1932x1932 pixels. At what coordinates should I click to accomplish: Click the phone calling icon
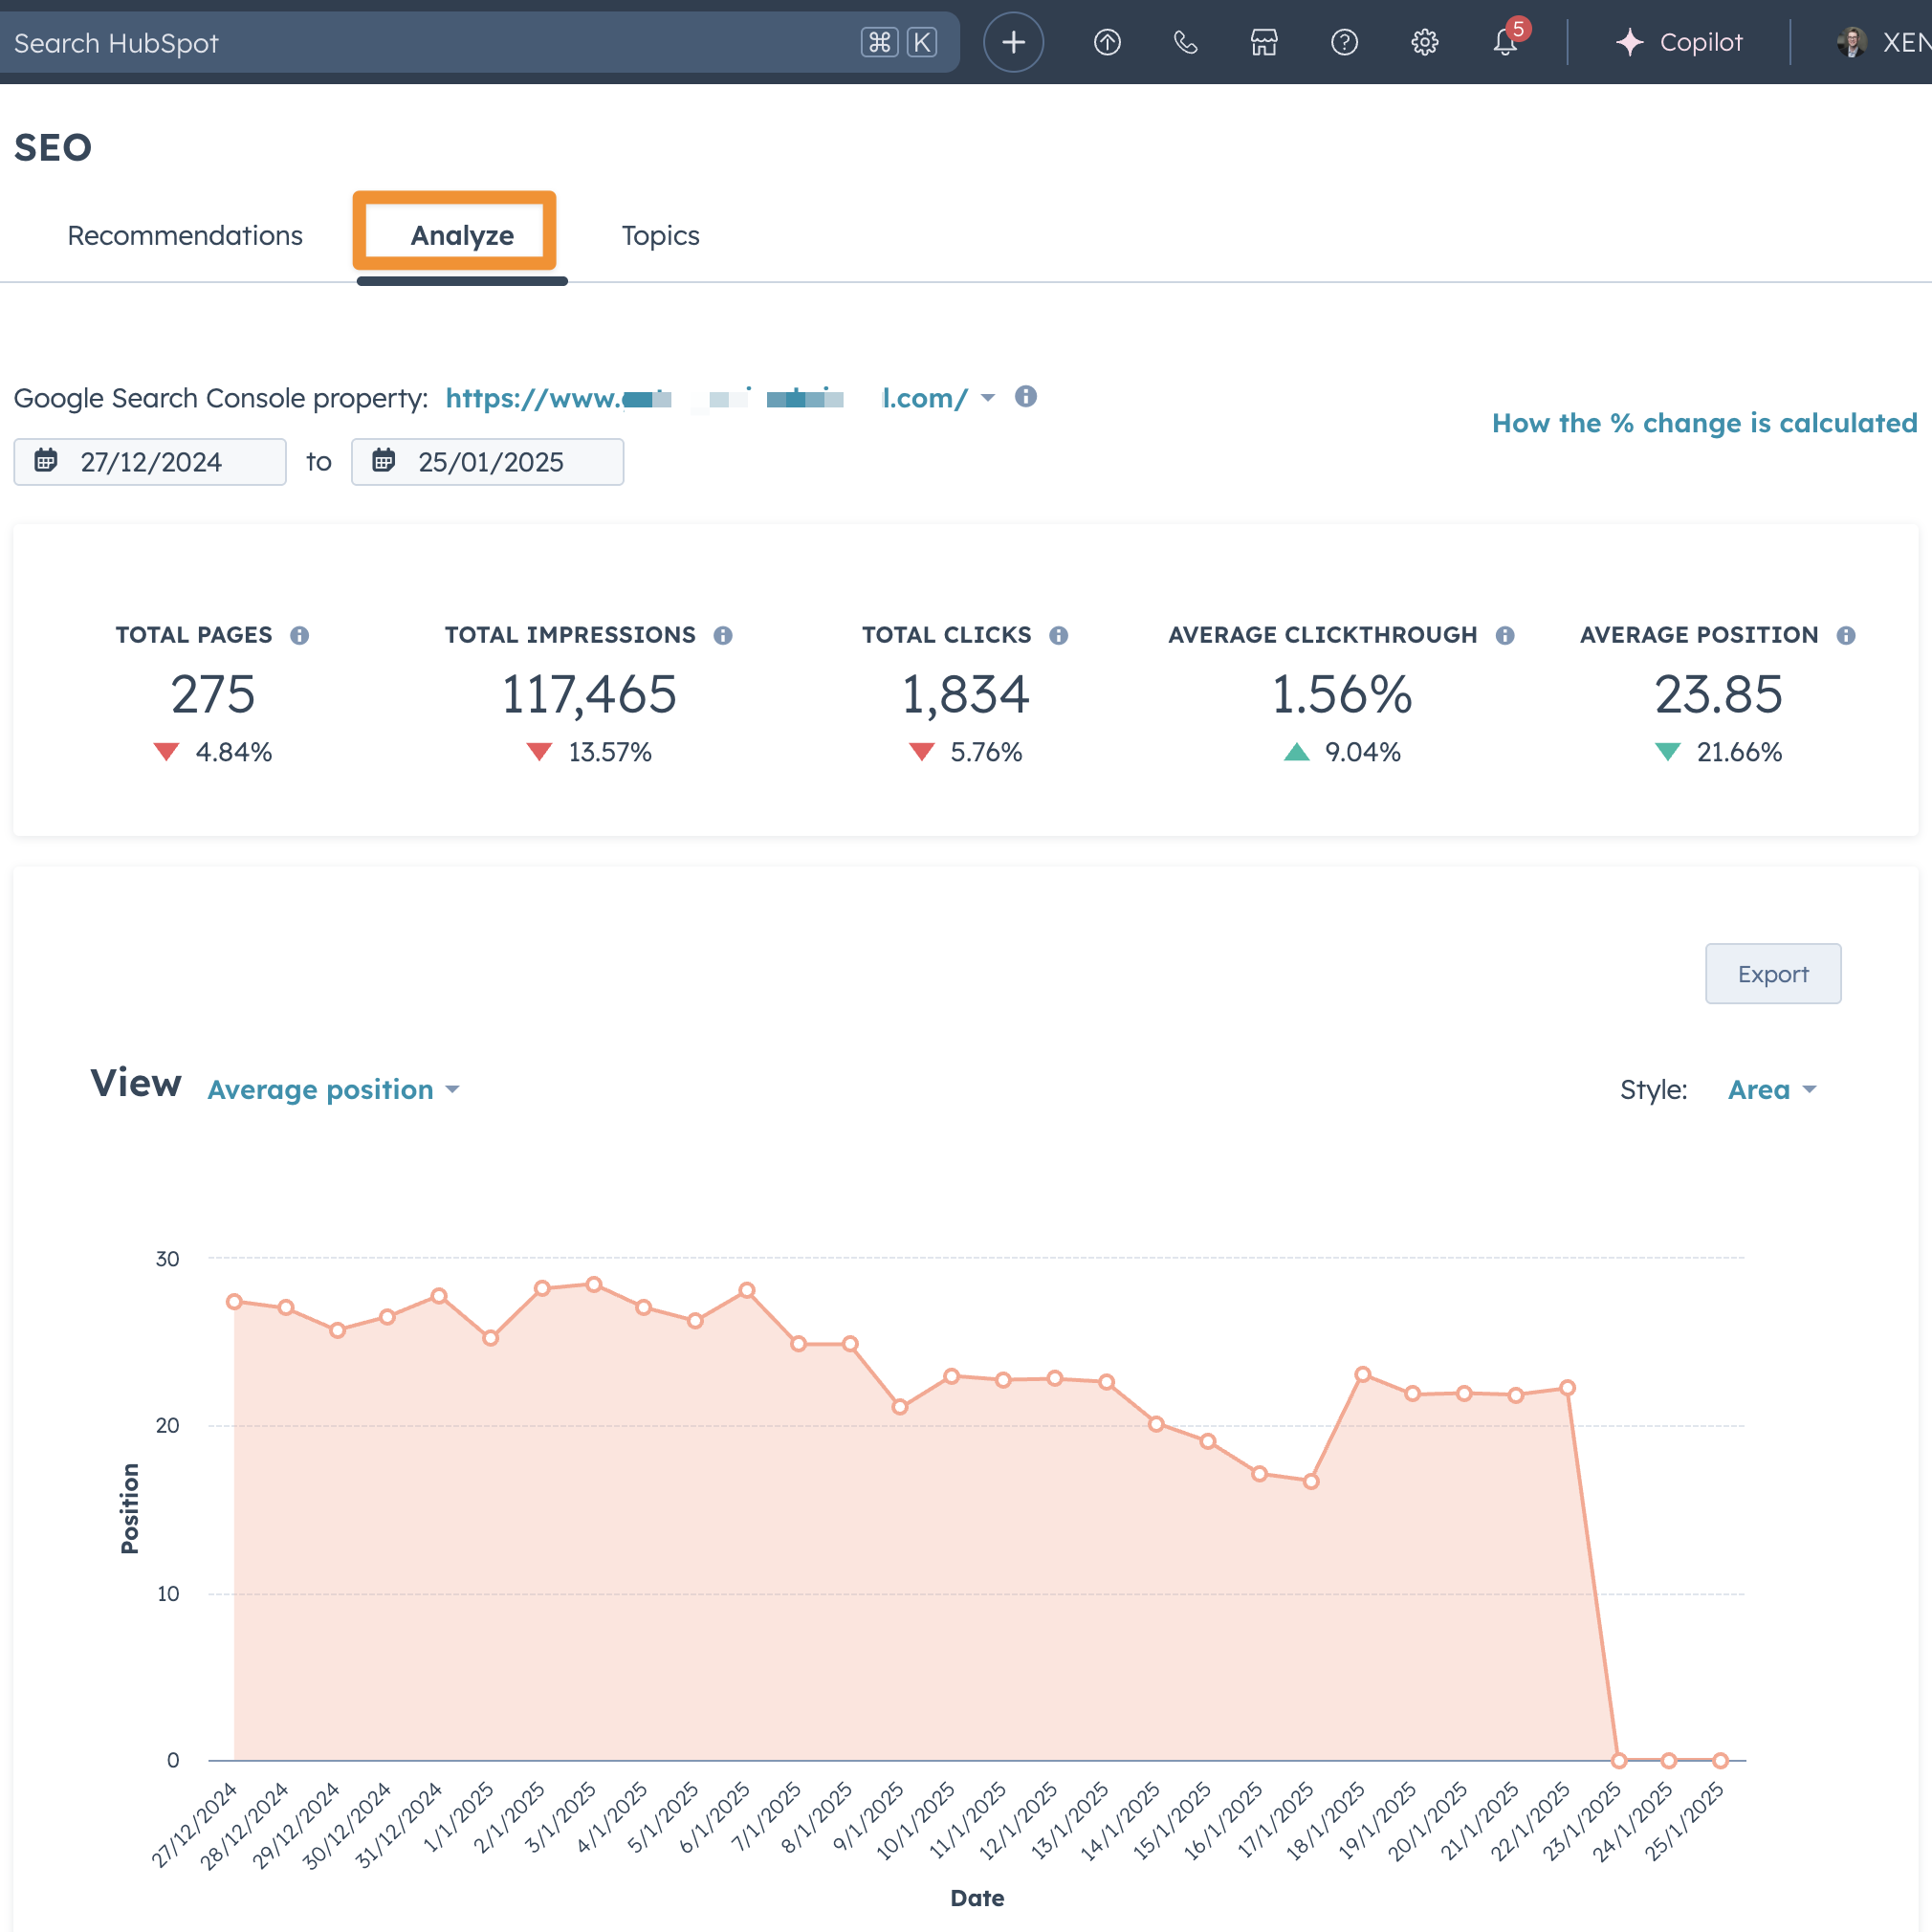(x=1186, y=42)
